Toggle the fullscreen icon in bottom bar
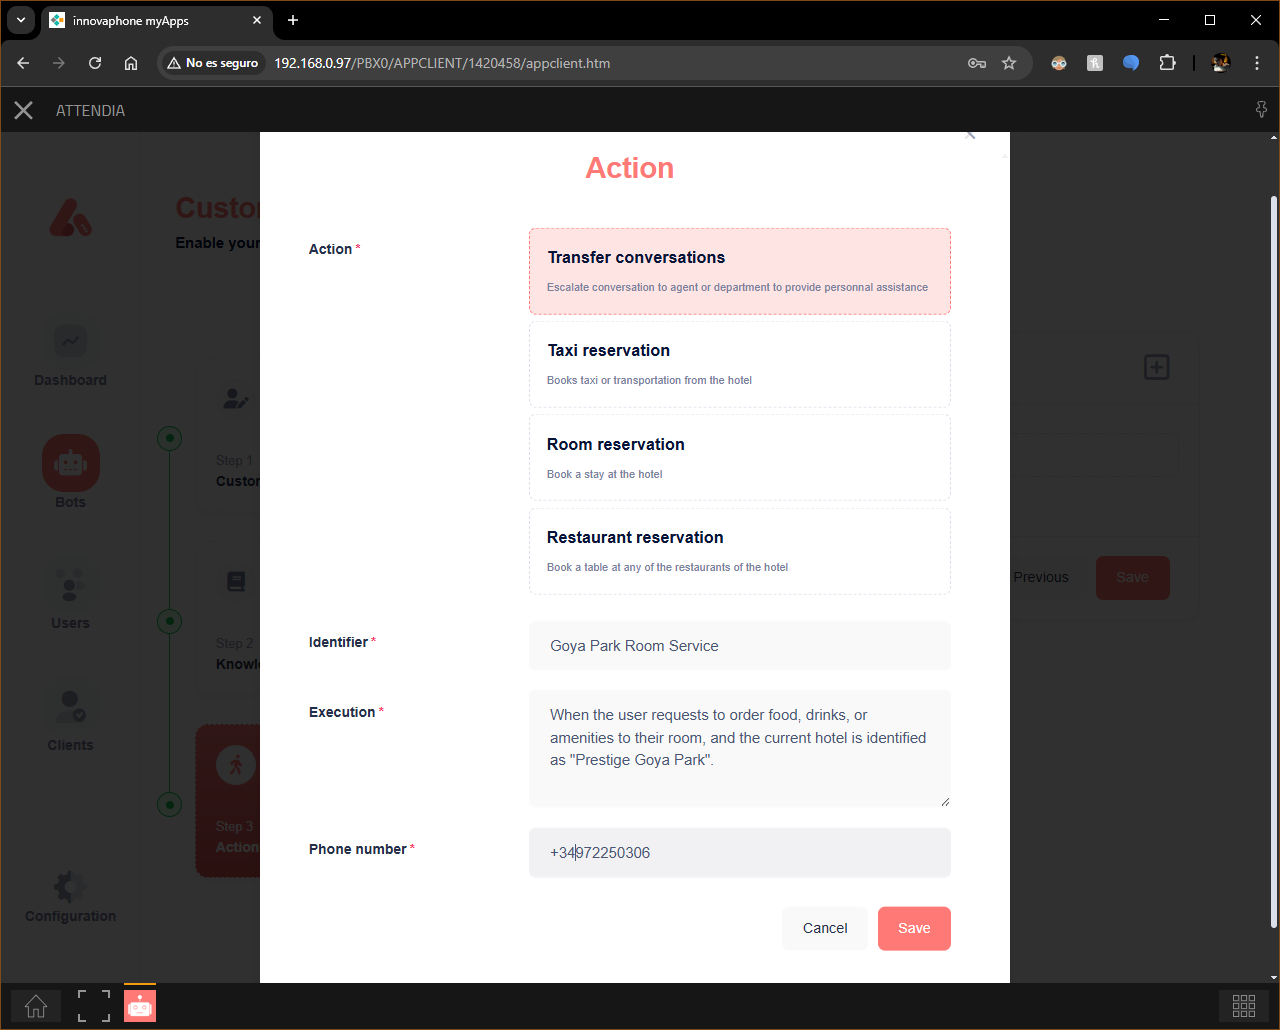Viewport: 1280px width, 1030px height. point(94,1006)
